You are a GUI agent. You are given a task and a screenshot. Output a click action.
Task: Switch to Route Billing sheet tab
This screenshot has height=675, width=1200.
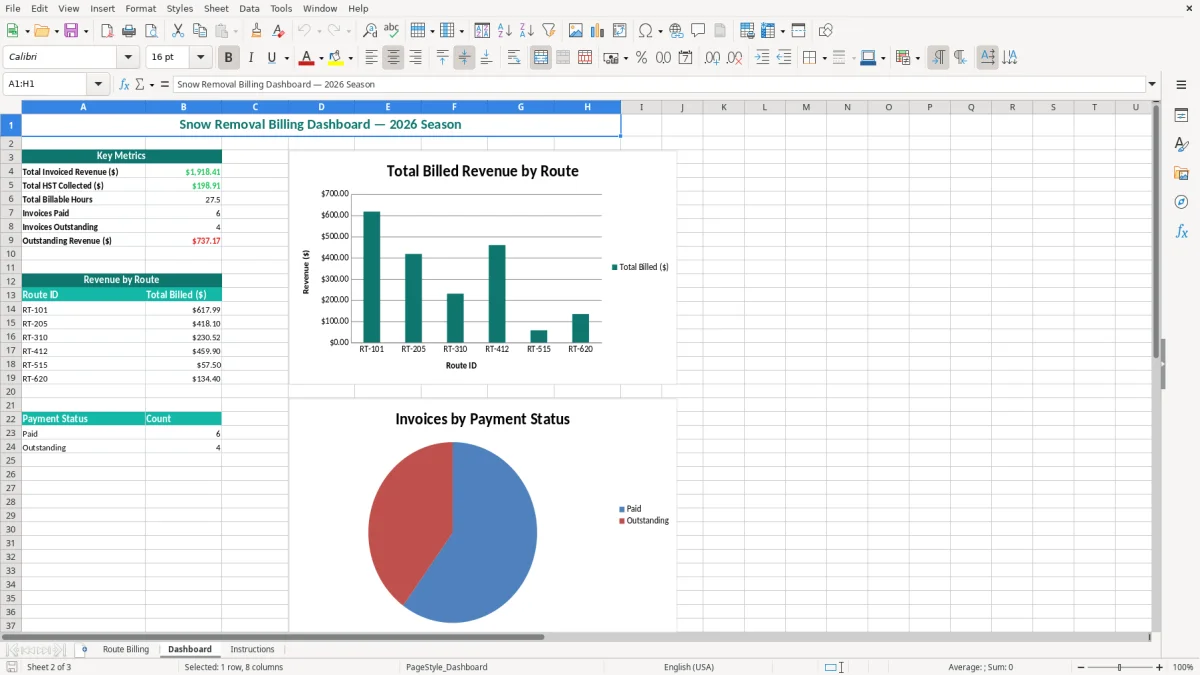[x=126, y=650]
